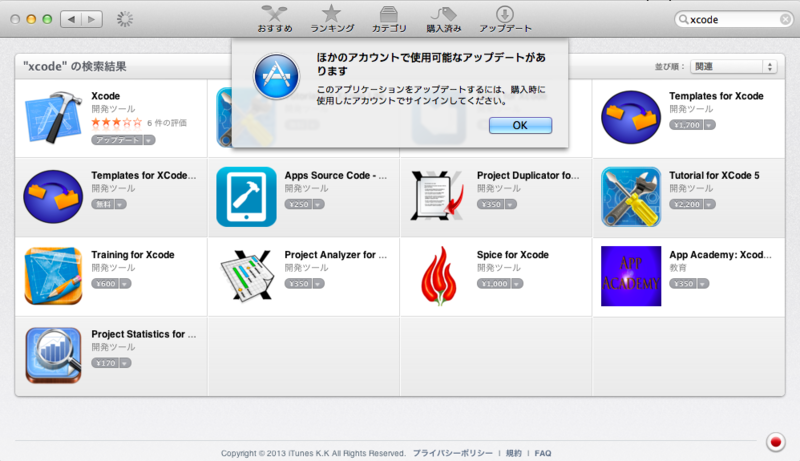Screen dimensions: 800x461
Task: Open Templates for XCode... free app icon
Action: pyautogui.click(x=53, y=196)
